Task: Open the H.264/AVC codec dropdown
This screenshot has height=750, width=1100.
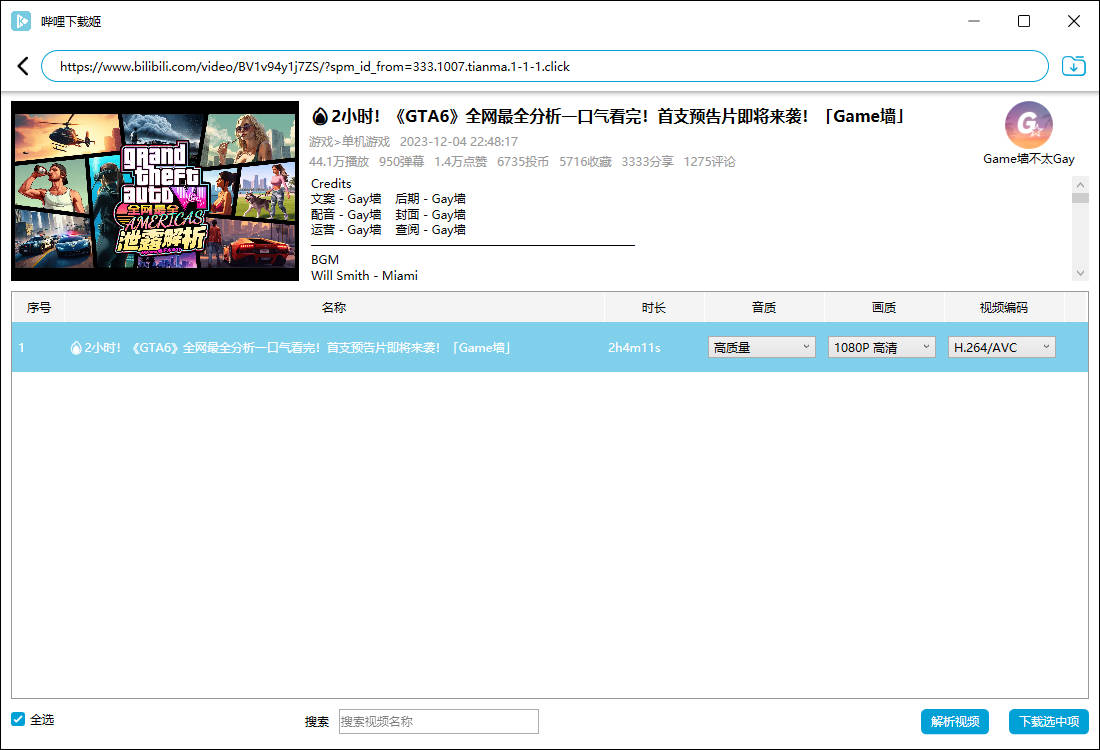Action: (x=1001, y=347)
